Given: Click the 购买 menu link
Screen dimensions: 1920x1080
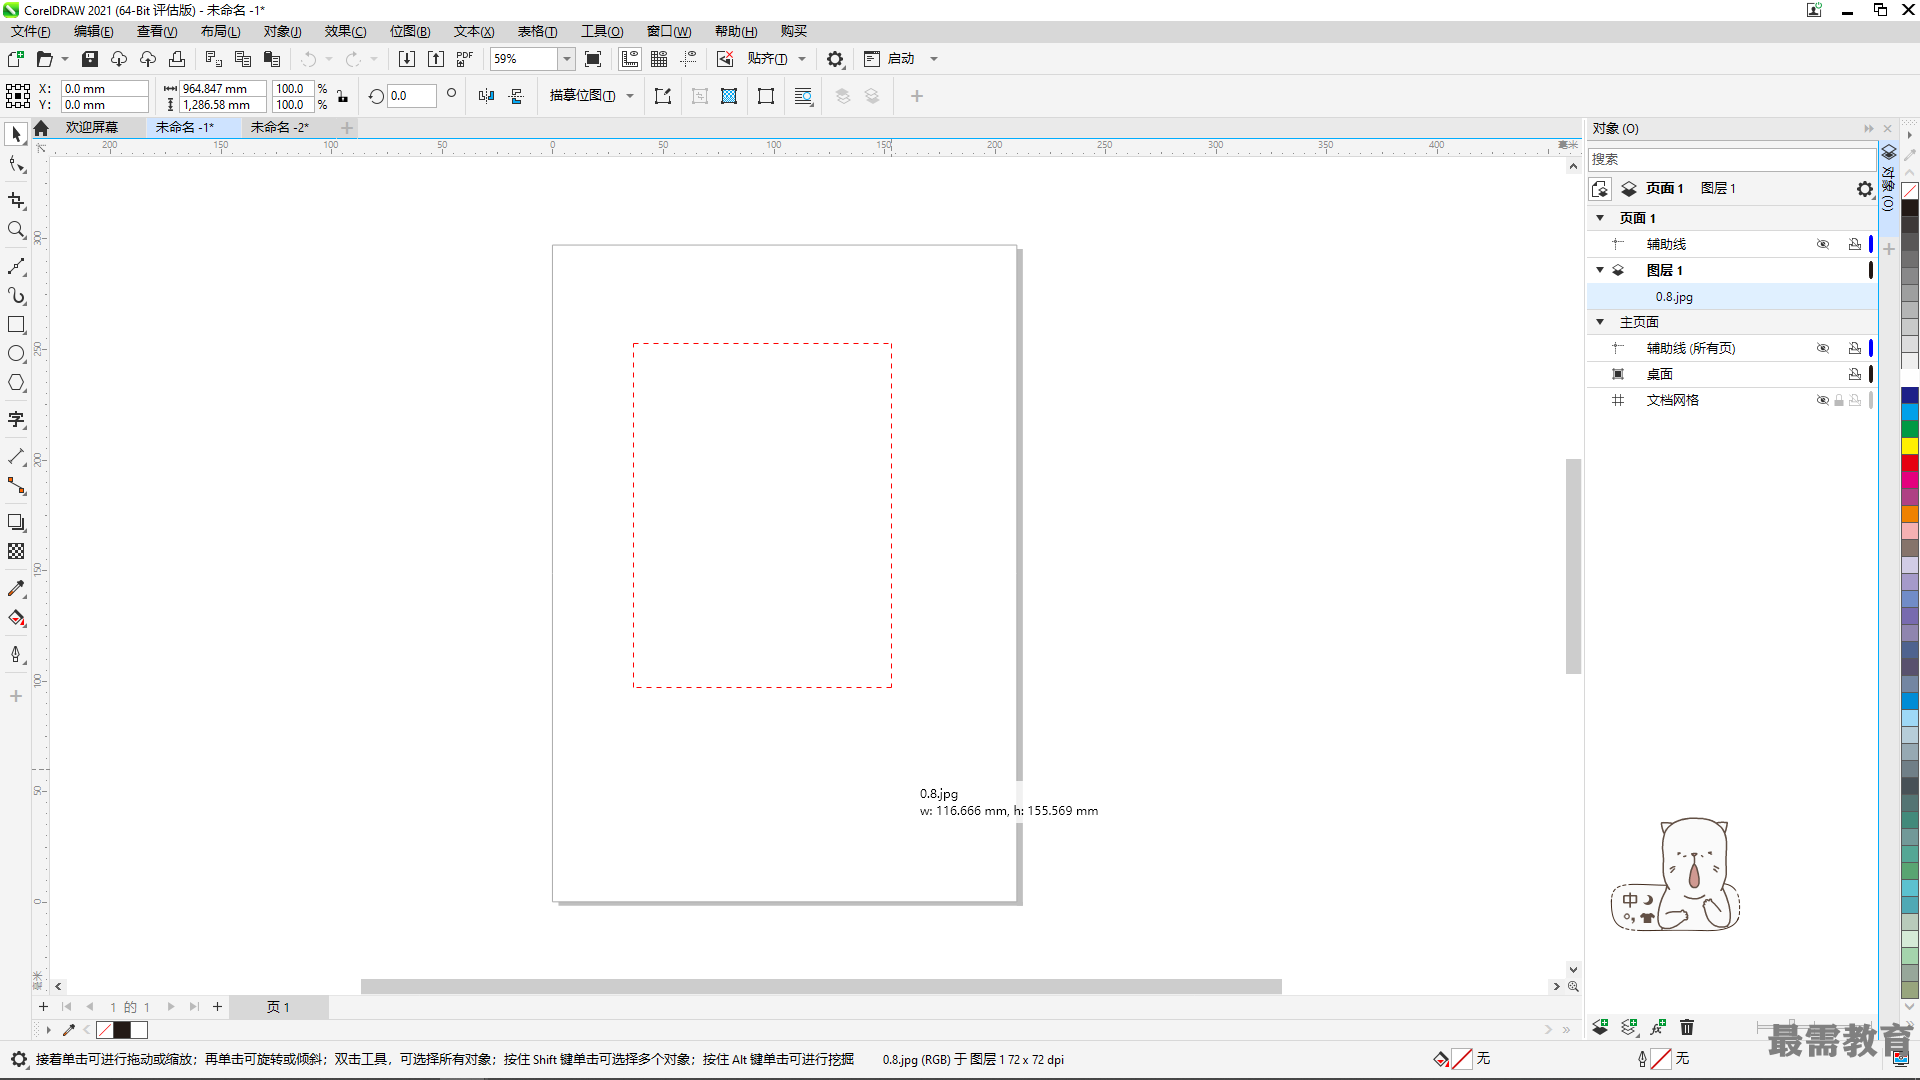Looking at the screenshot, I should pos(793,31).
